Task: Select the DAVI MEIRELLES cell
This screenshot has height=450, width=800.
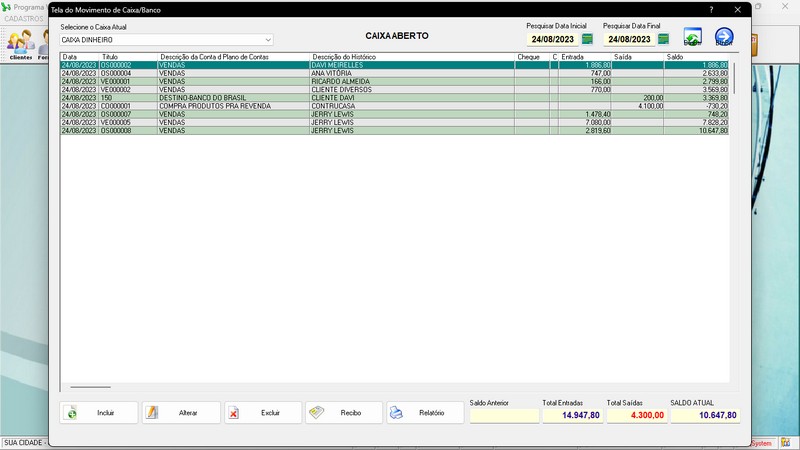Action: coord(412,65)
